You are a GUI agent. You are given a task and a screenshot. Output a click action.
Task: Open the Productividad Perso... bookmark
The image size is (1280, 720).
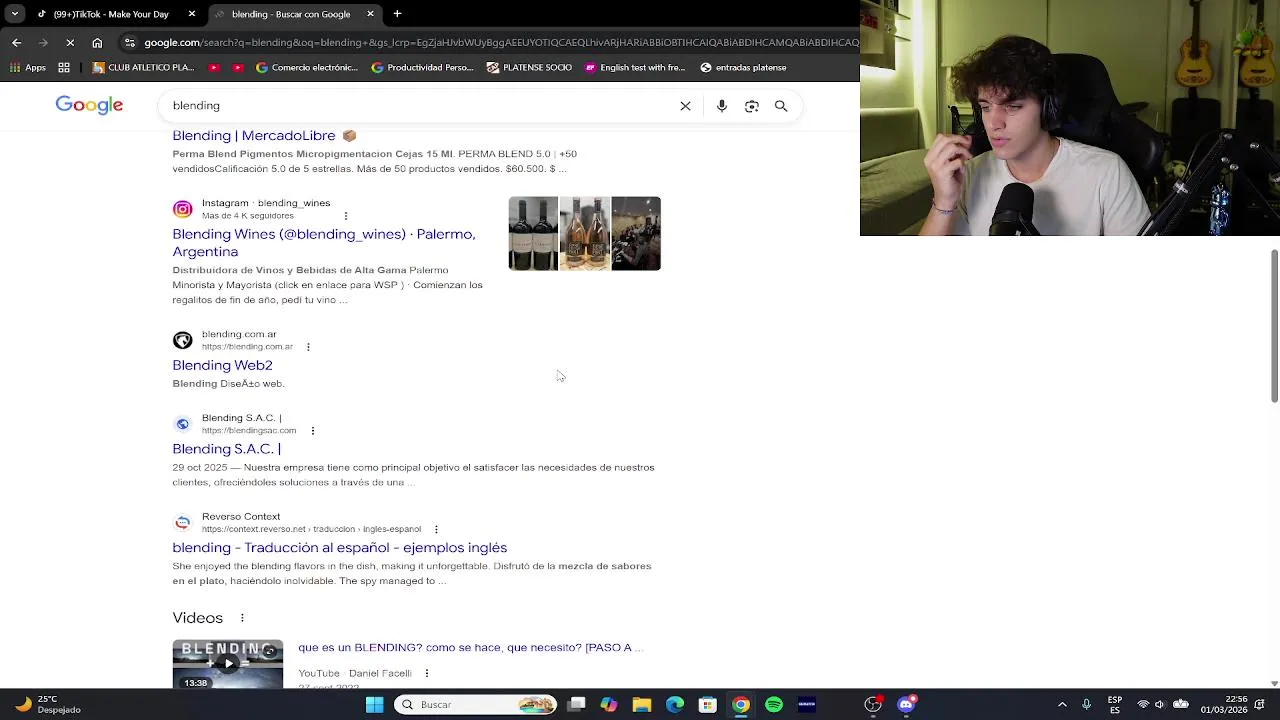tap(422, 67)
